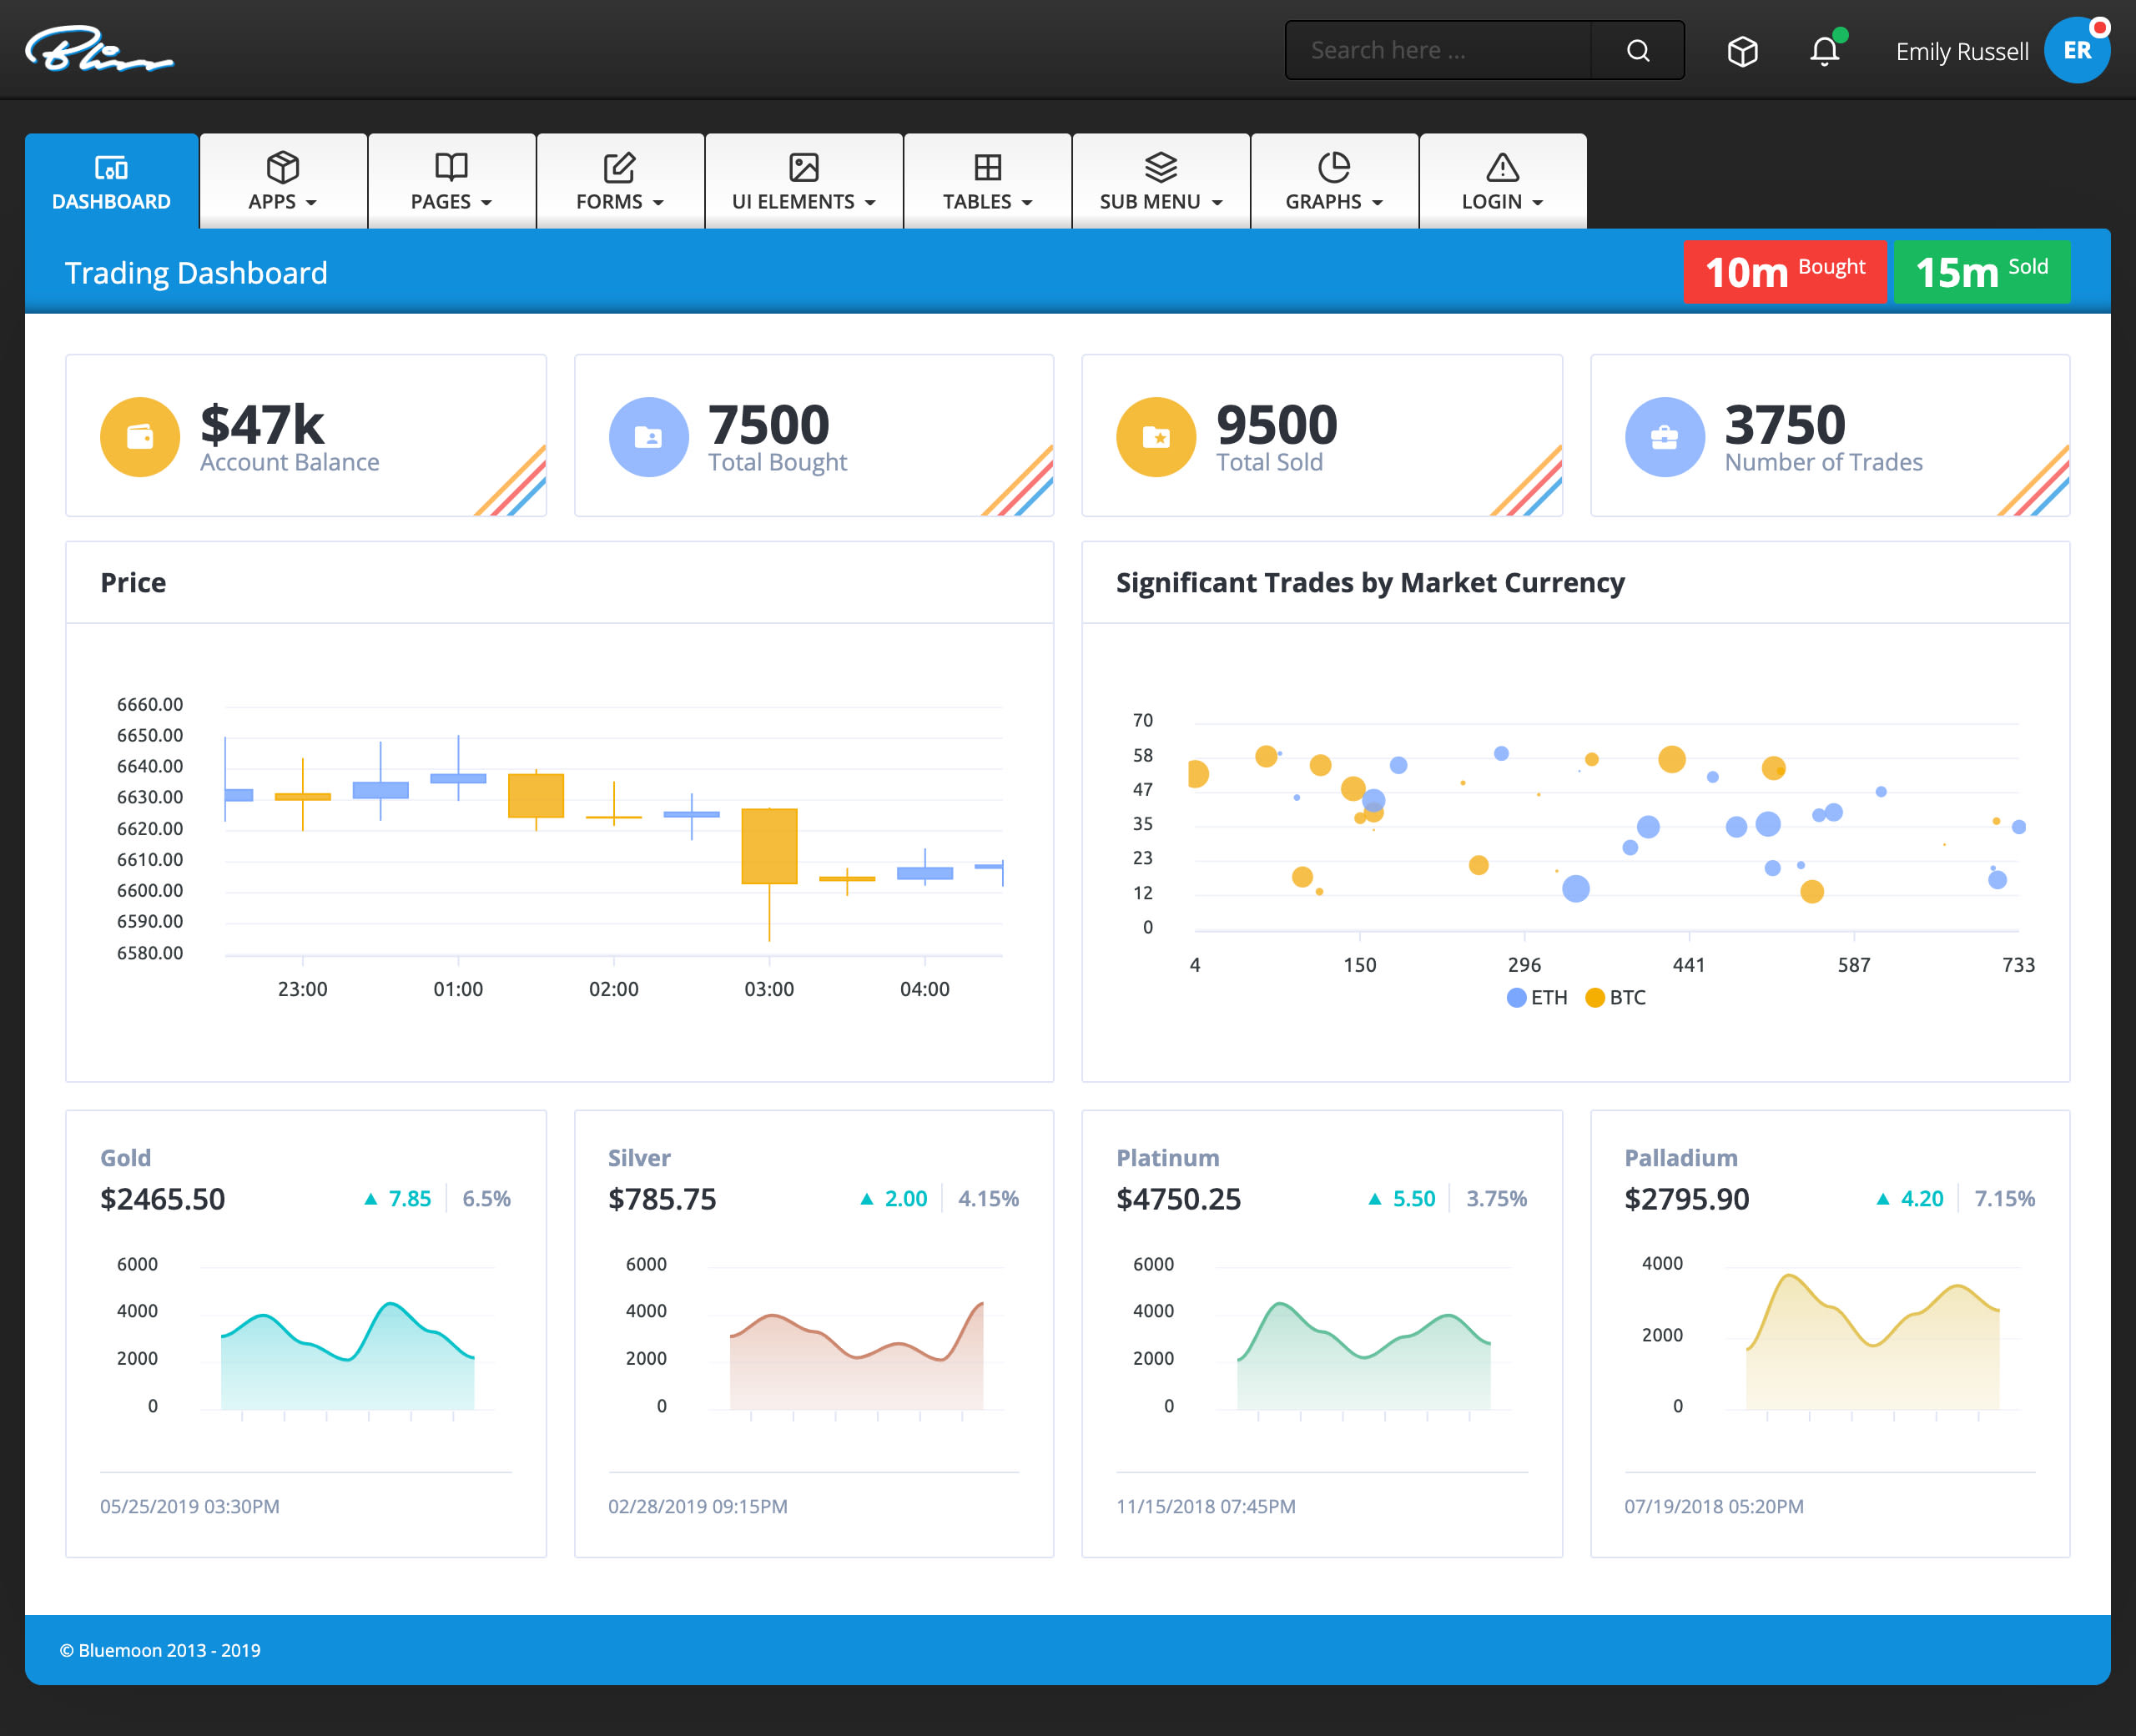The height and width of the screenshot is (1736, 2136).
Task: Click the green 15m Sold button
Action: tap(1982, 271)
